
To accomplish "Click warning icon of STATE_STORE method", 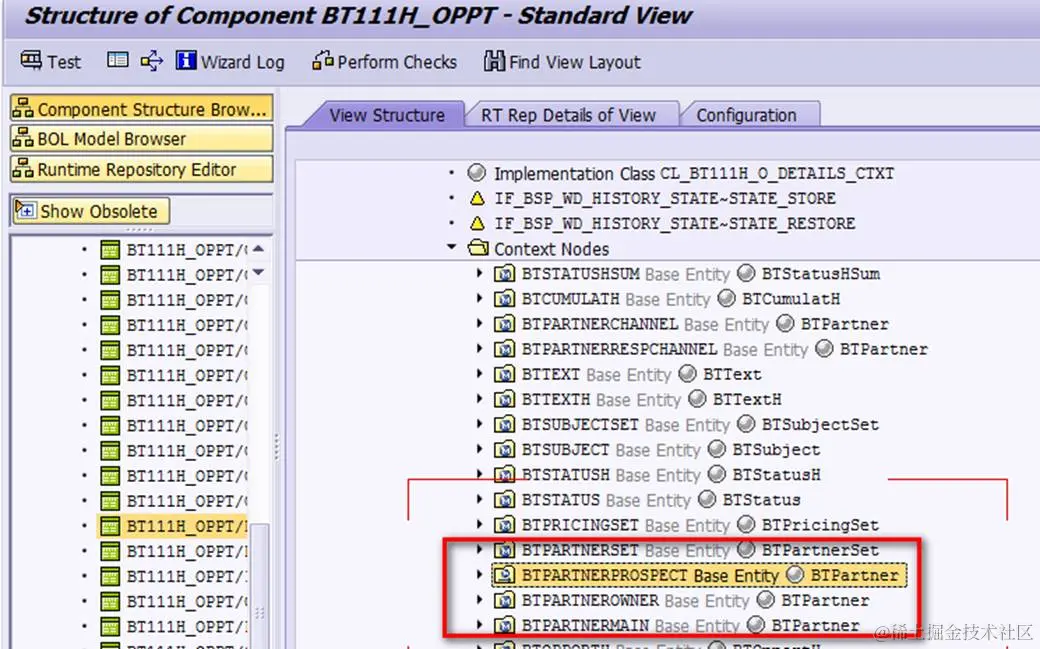I will click(477, 198).
